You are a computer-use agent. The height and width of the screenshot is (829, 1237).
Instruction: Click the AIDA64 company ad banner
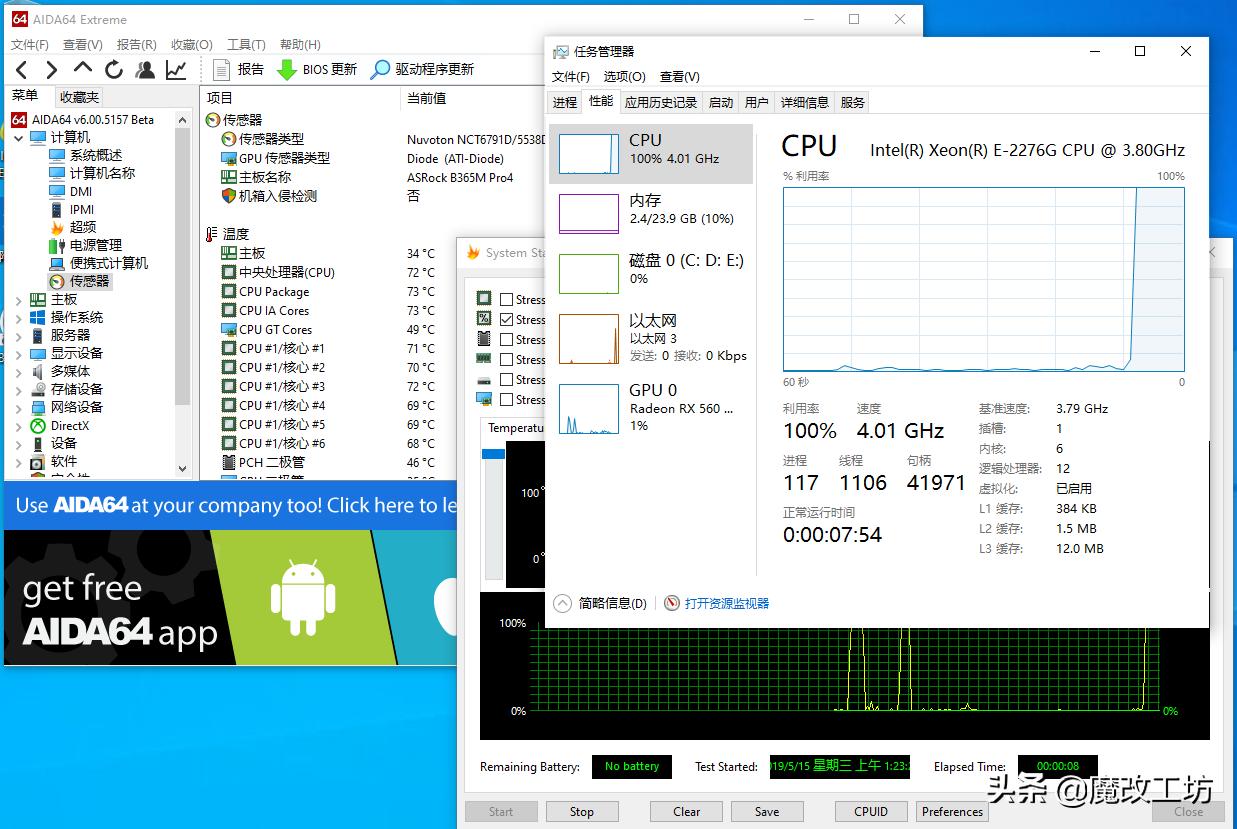(231, 505)
